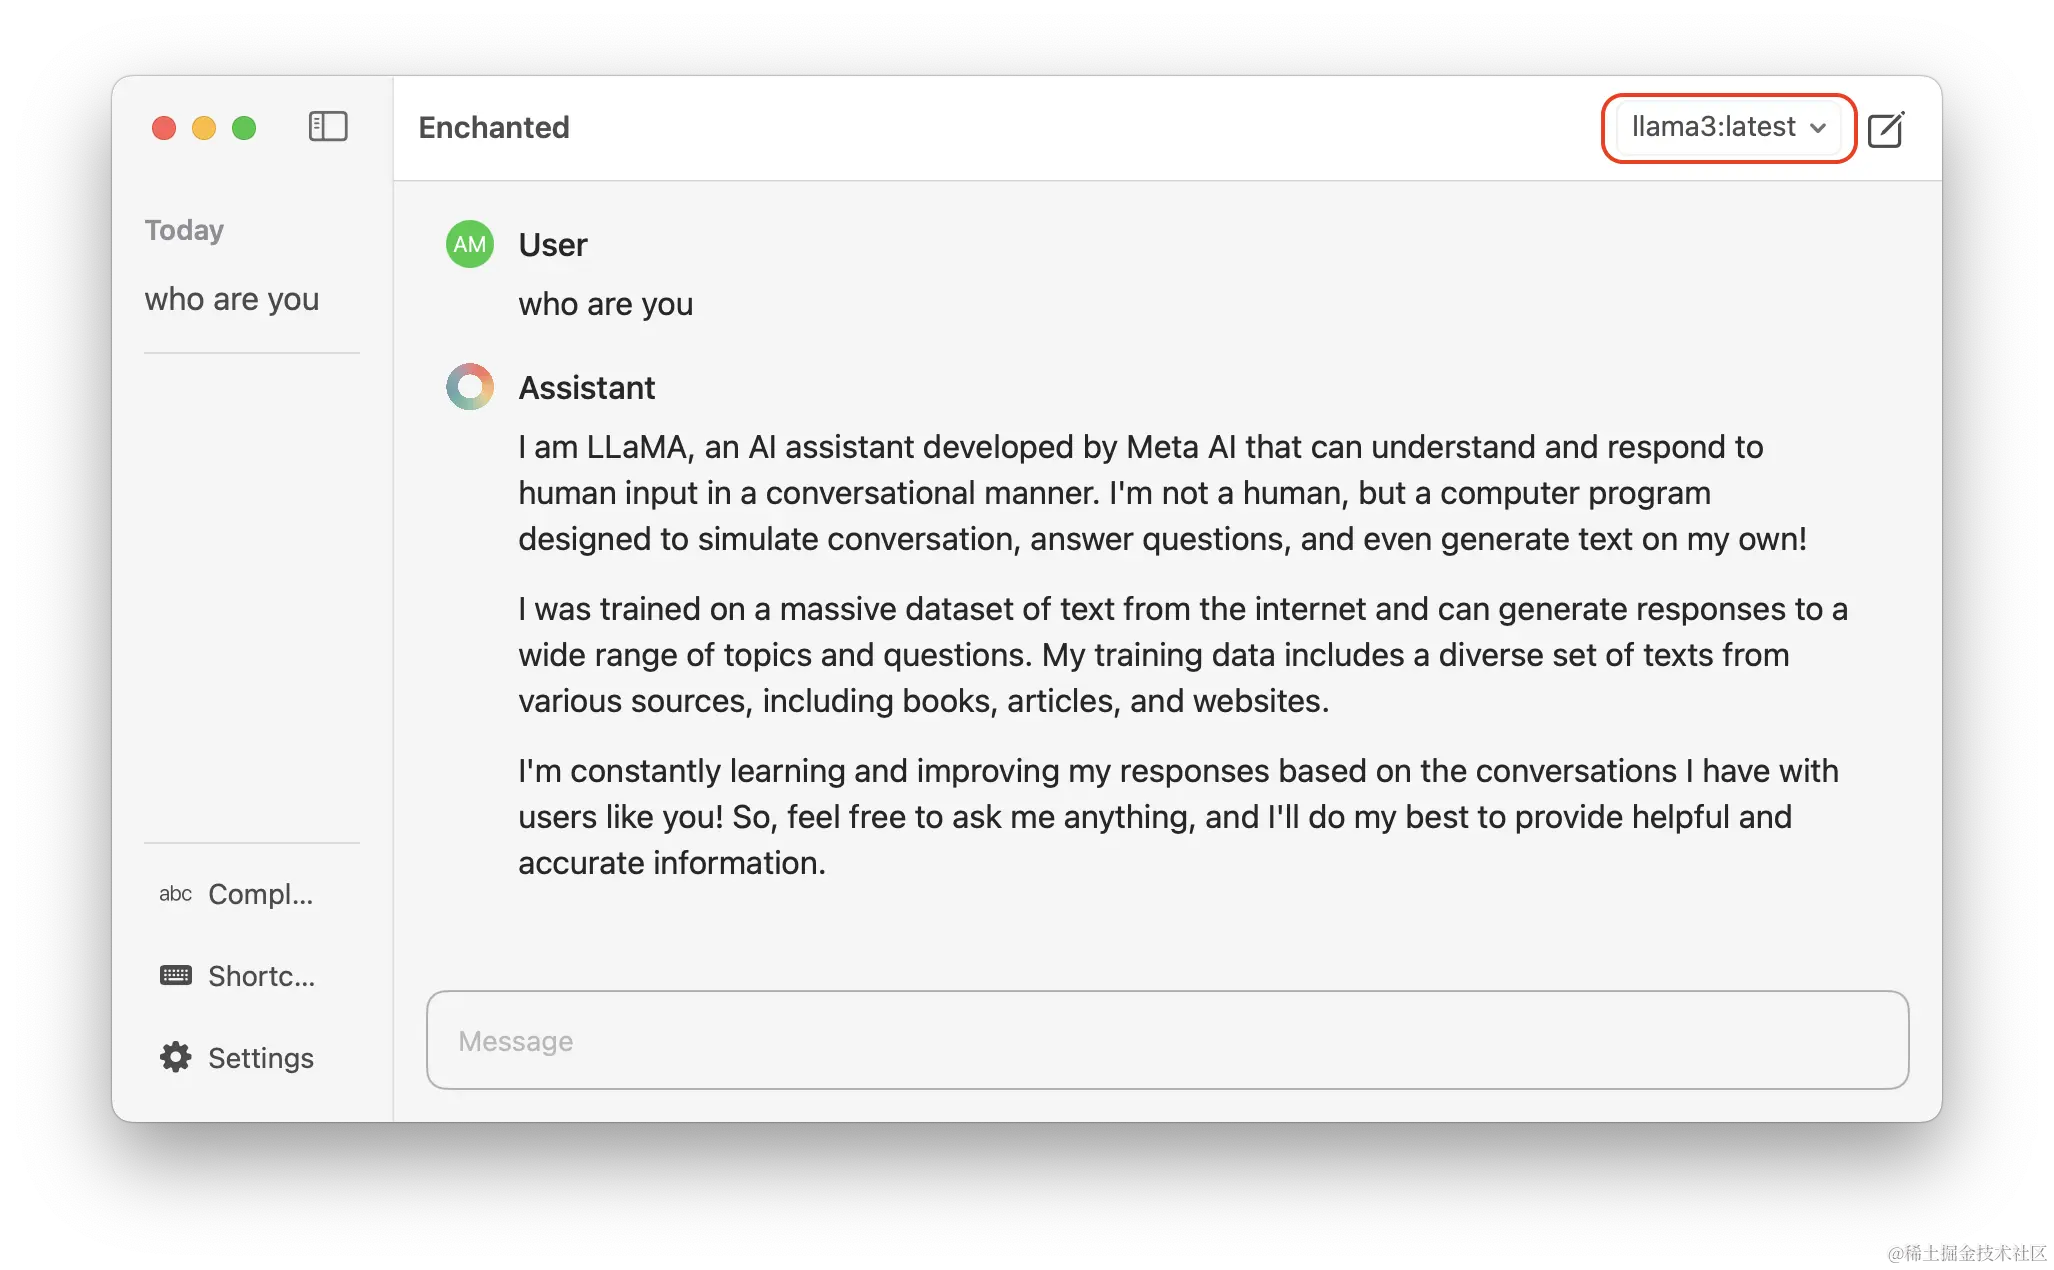The height and width of the screenshot is (1270, 2054).
Task: Click the truncated 'Compl...' sidebar entry
Action: pos(259,894)
